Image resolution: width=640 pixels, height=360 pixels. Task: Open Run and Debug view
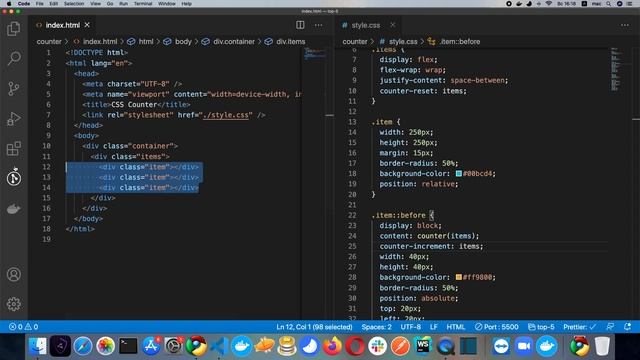(x=13, y=119)
